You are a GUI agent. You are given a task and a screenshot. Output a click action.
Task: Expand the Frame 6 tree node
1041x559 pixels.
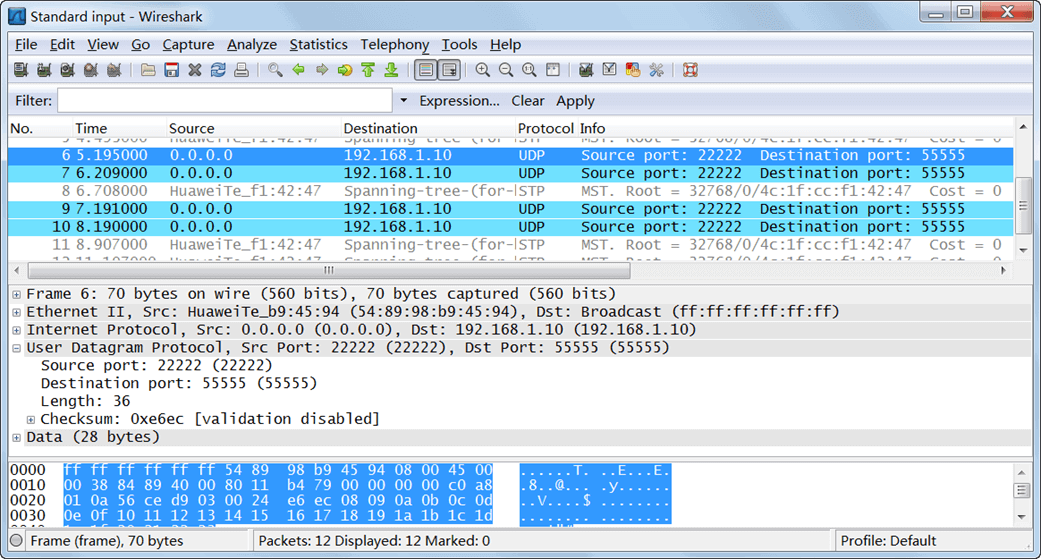click(17, 294)
